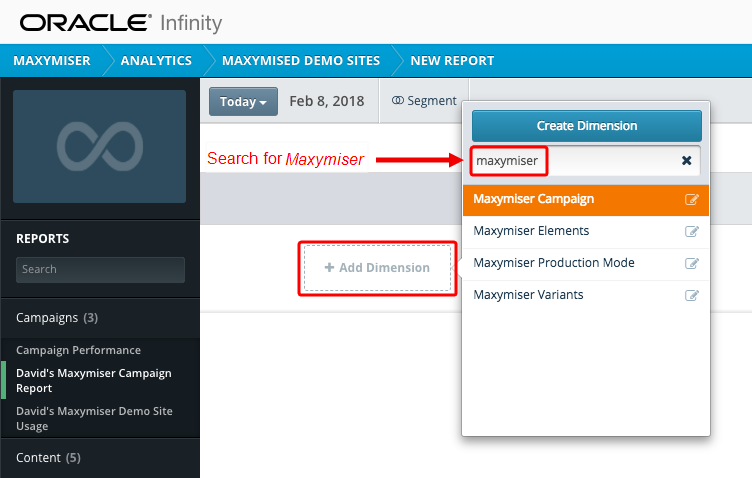Clear the dimension search with the X icon
Viewport: 752px width, 478px height.
point(686,161)
